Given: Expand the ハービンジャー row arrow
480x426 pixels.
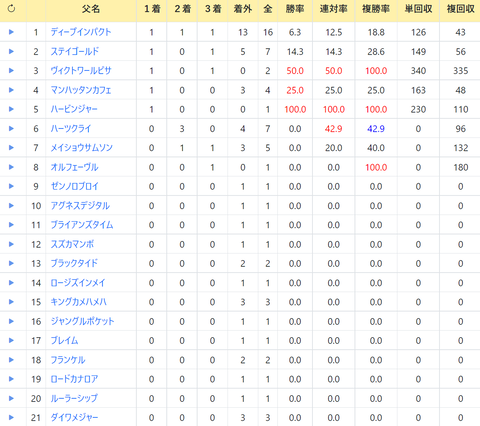Looking at the screenshot, I should point(11,109).
